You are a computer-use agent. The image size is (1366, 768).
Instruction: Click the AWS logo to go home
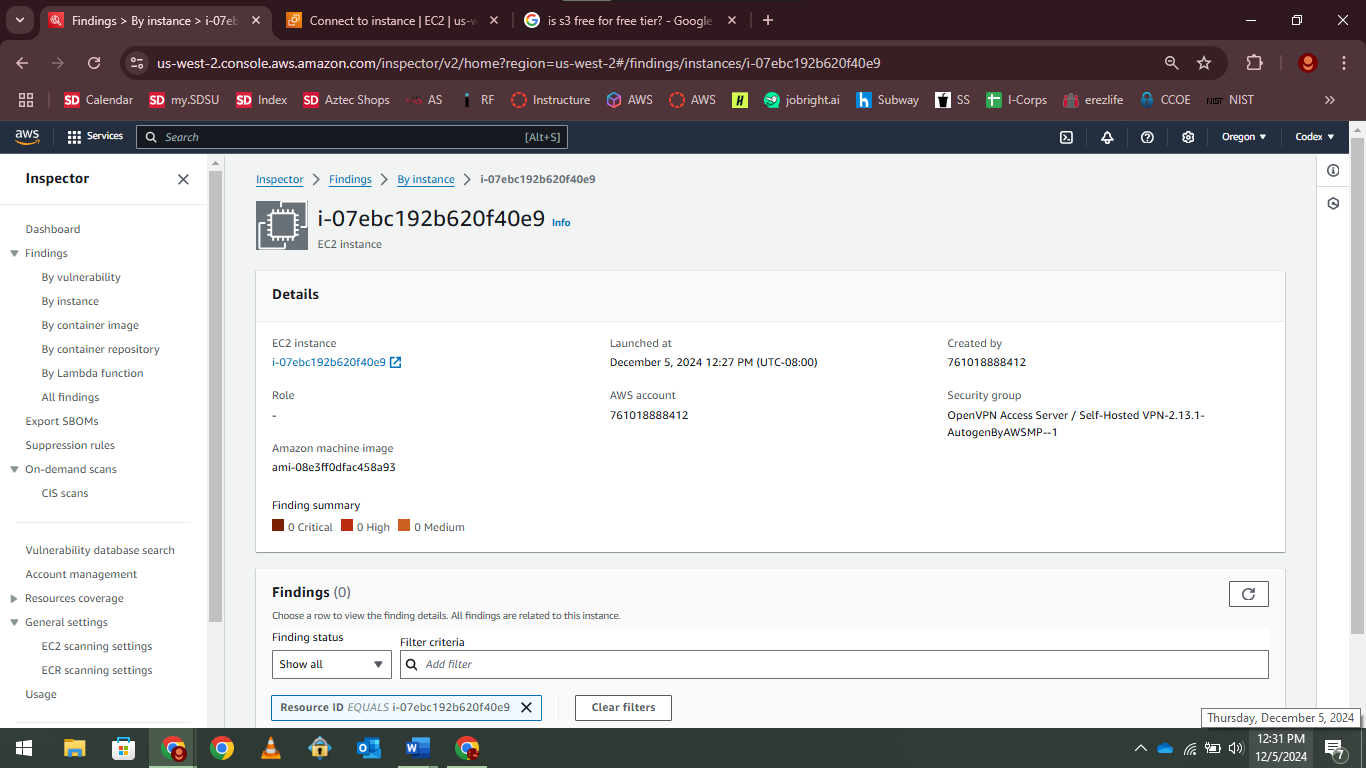[27, 136]
